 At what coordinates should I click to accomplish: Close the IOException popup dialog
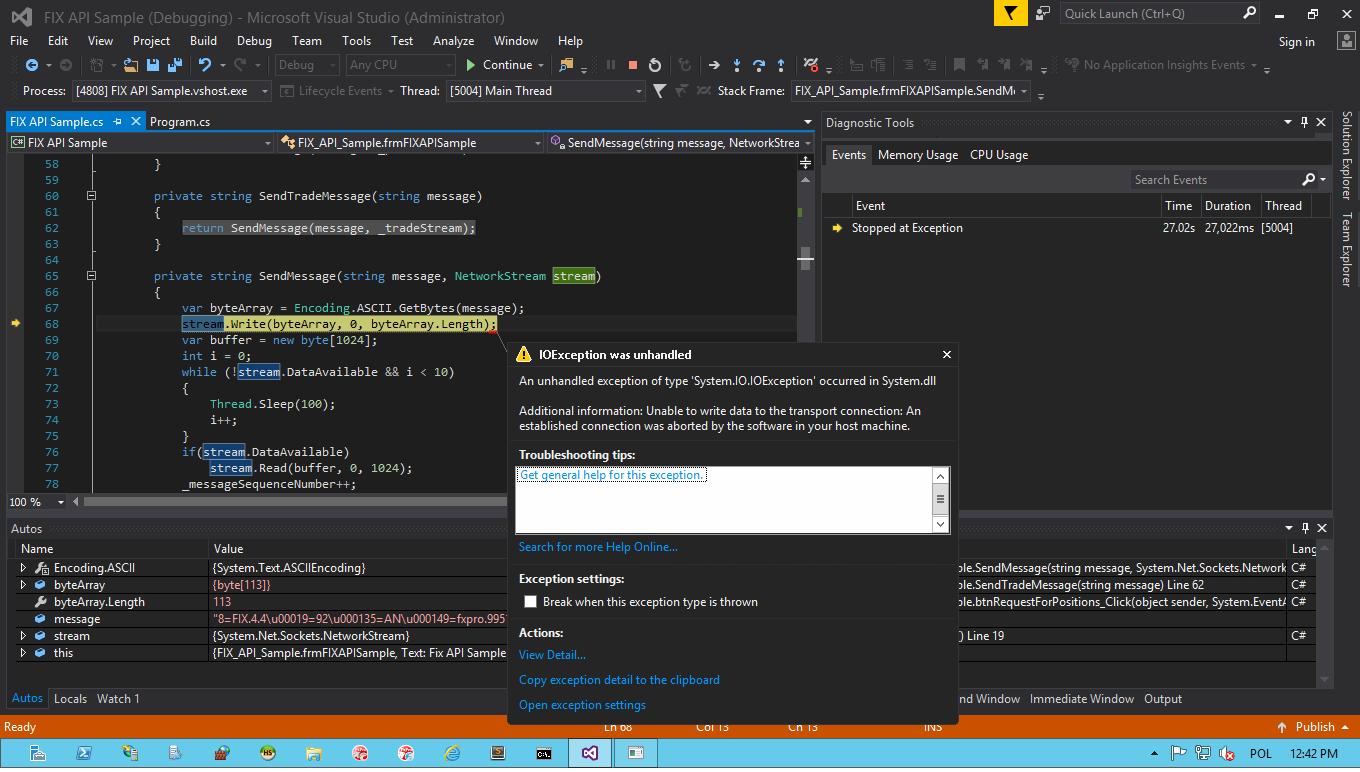click(946, 354)
